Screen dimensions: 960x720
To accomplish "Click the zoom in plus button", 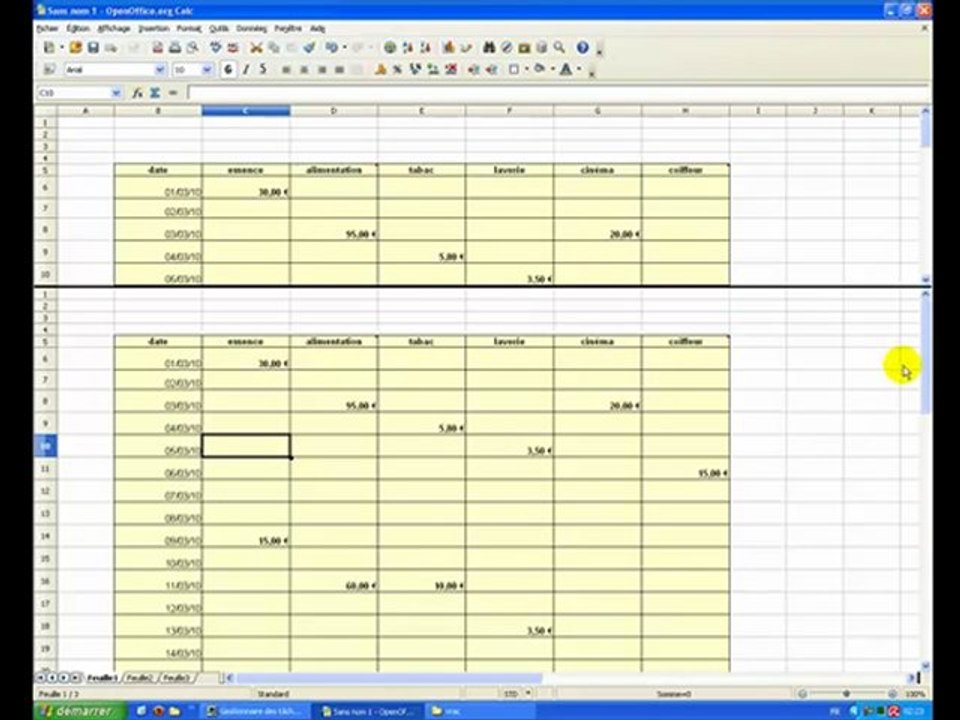I will tap(893, 694).
